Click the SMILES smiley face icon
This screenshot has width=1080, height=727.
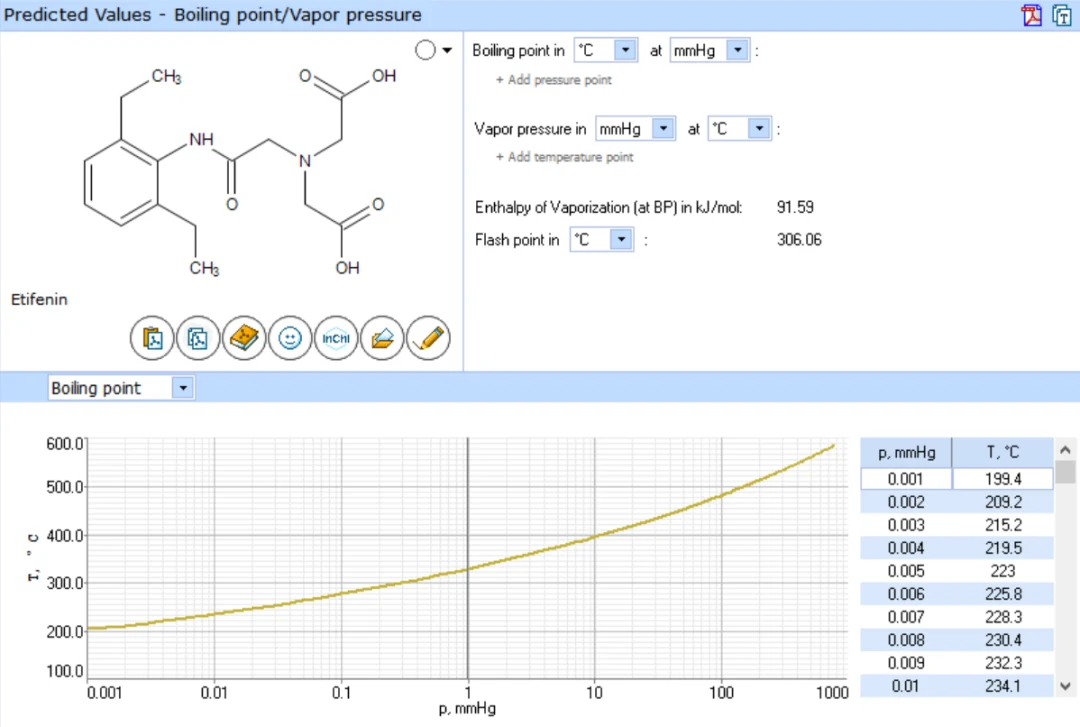[x=290, y=338]
